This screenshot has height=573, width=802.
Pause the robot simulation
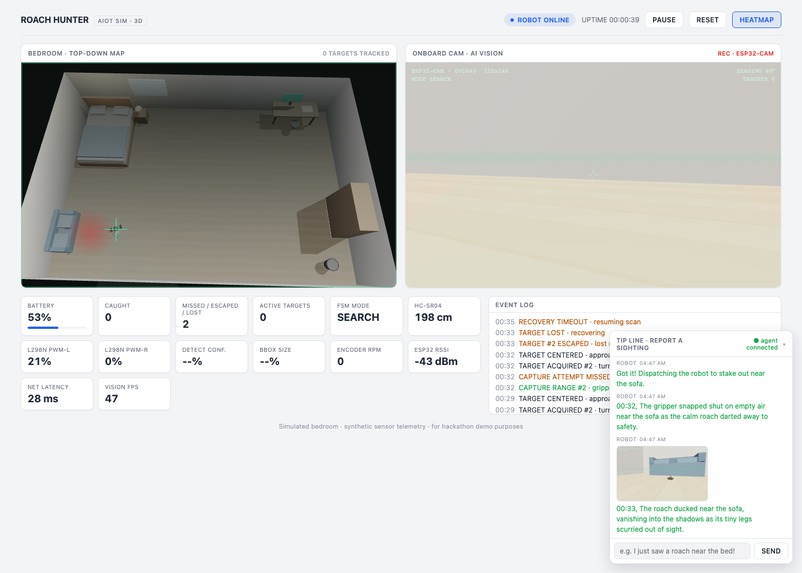(x=664, y=20)
